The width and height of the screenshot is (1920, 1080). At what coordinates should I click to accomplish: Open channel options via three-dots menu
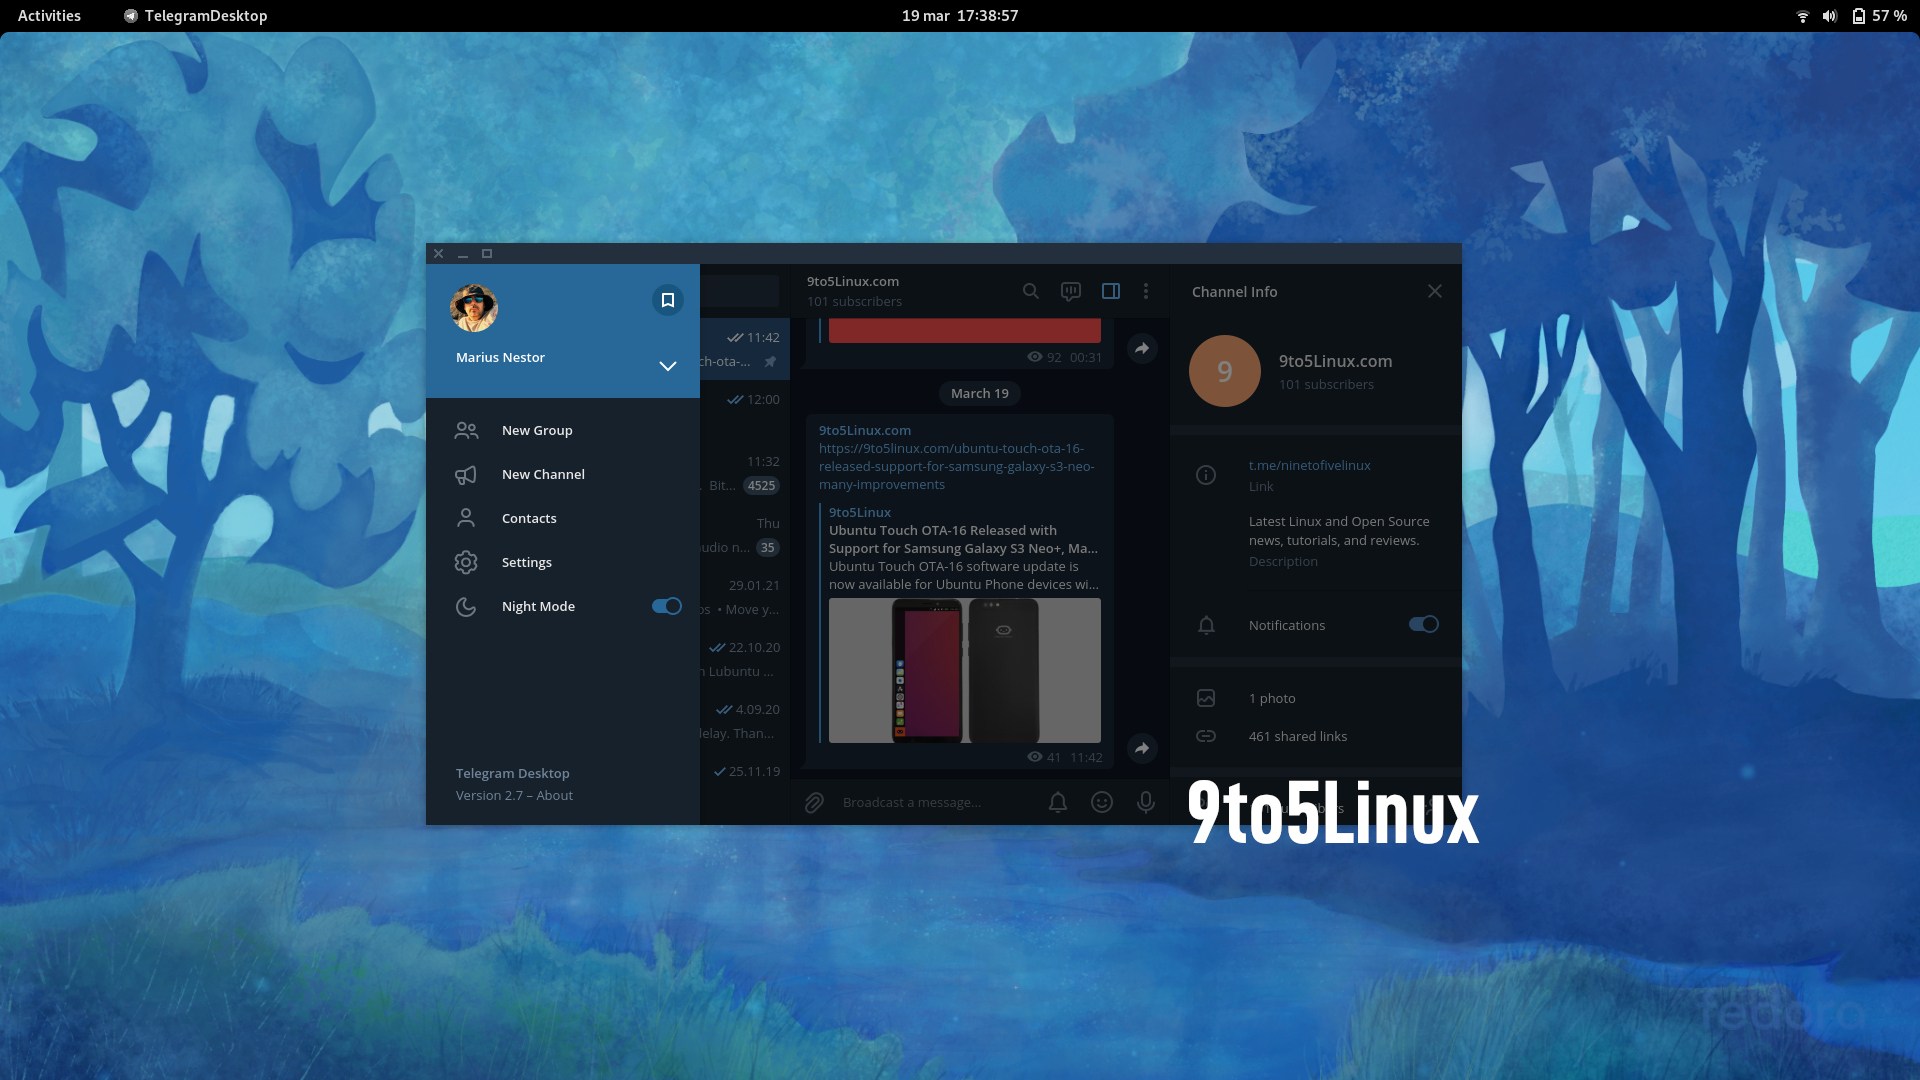[x=1146, y=291]
